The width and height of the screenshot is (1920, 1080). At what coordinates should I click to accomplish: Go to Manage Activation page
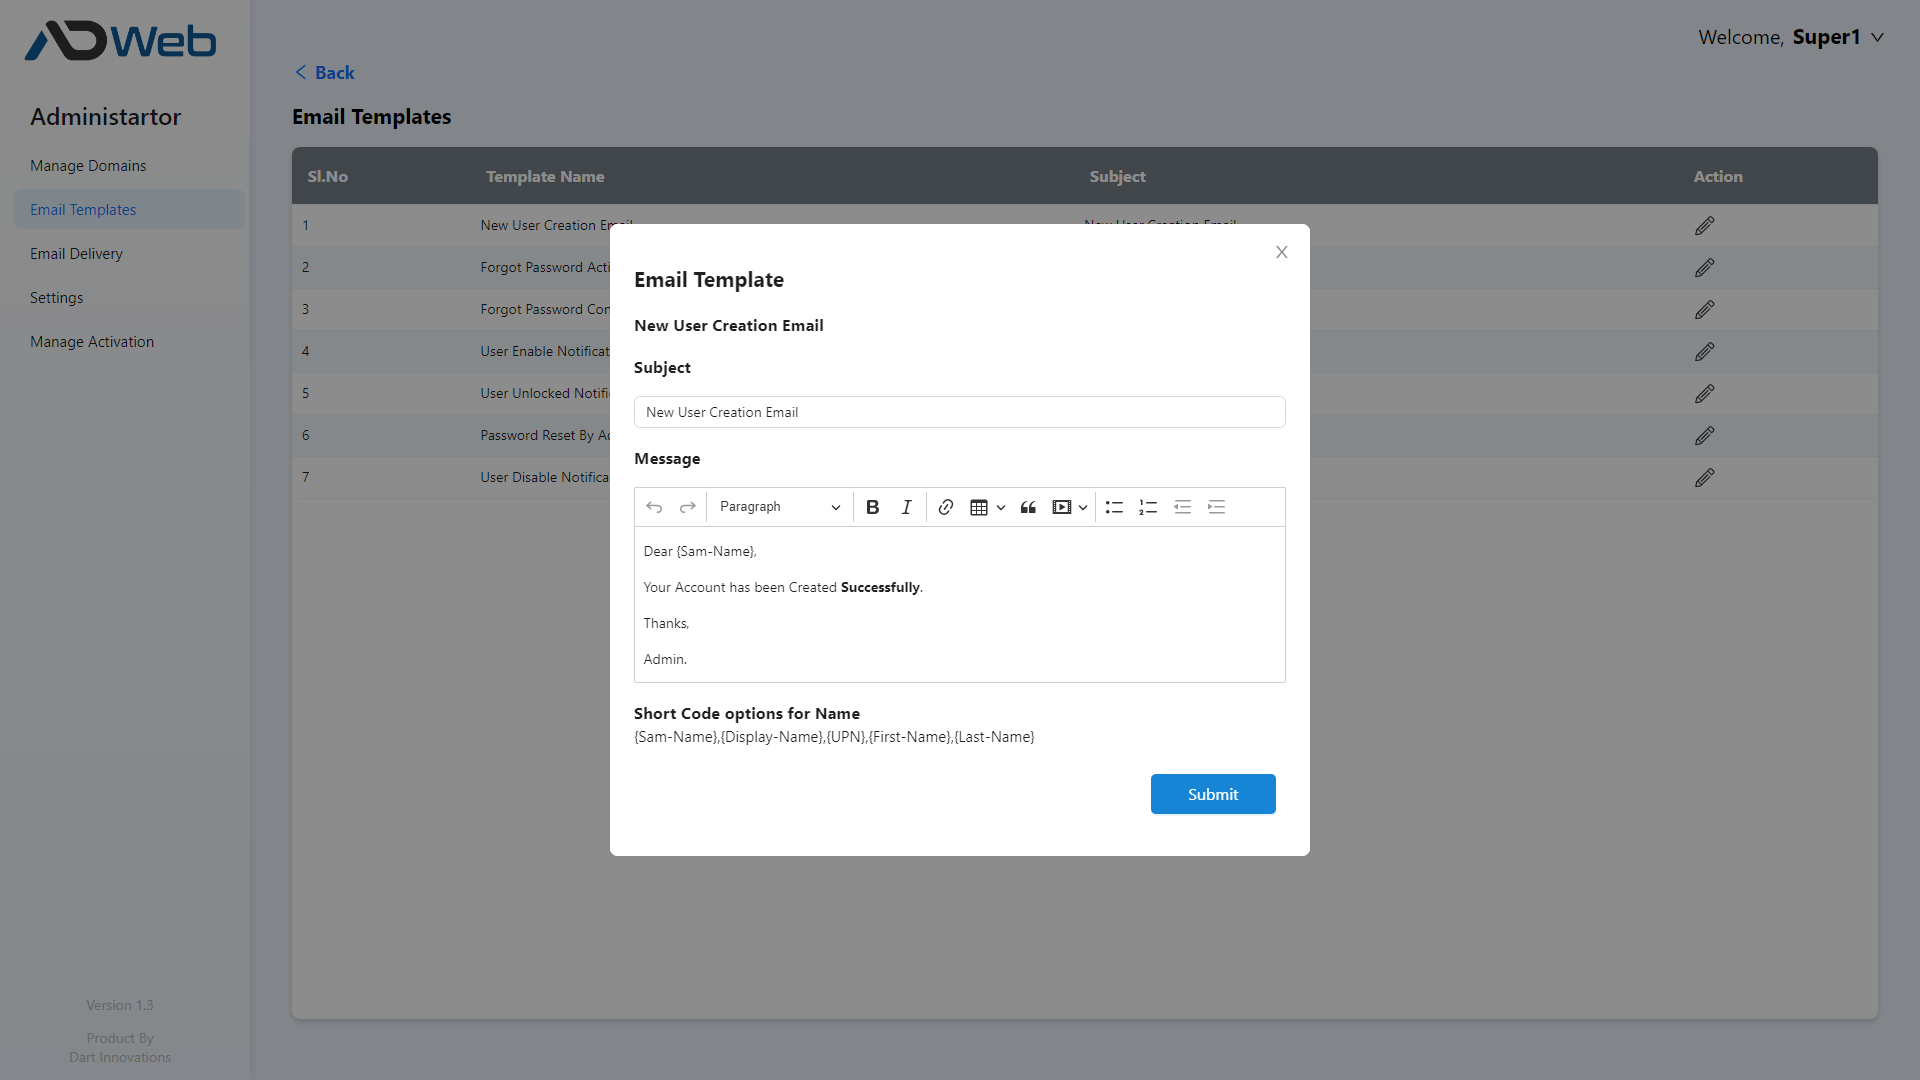click(92, 342)
